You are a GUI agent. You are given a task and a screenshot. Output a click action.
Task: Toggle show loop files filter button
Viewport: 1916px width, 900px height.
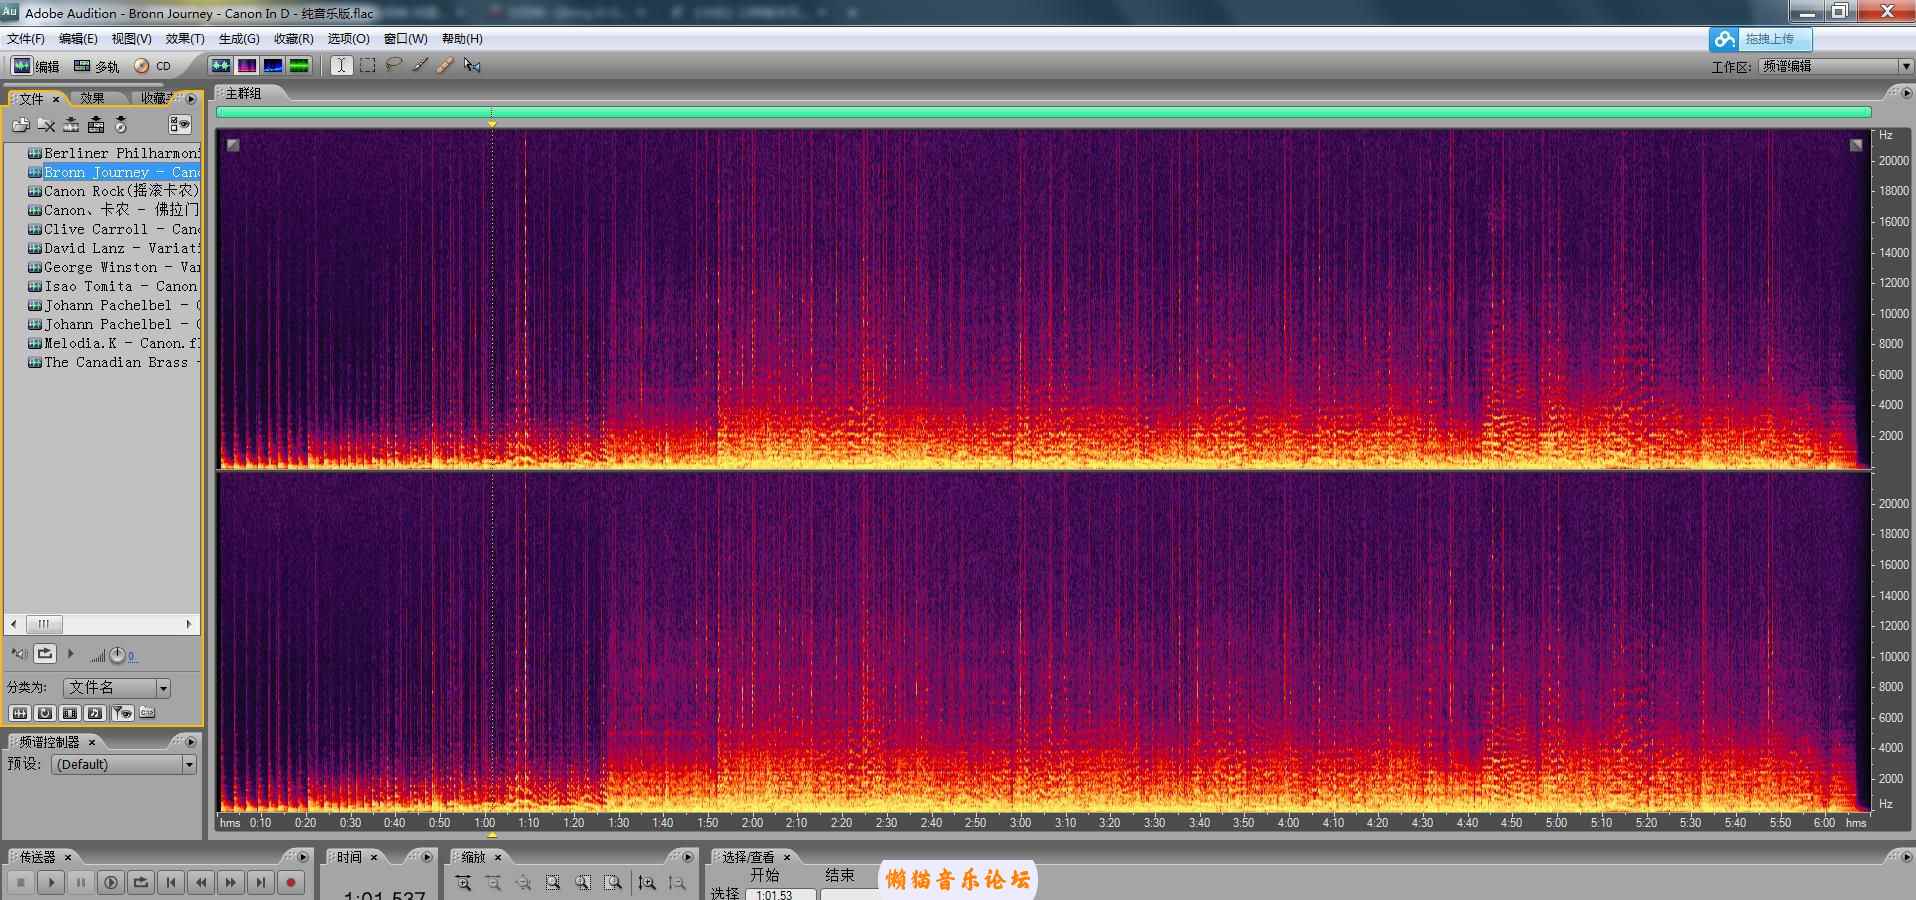tap(45, 713)
